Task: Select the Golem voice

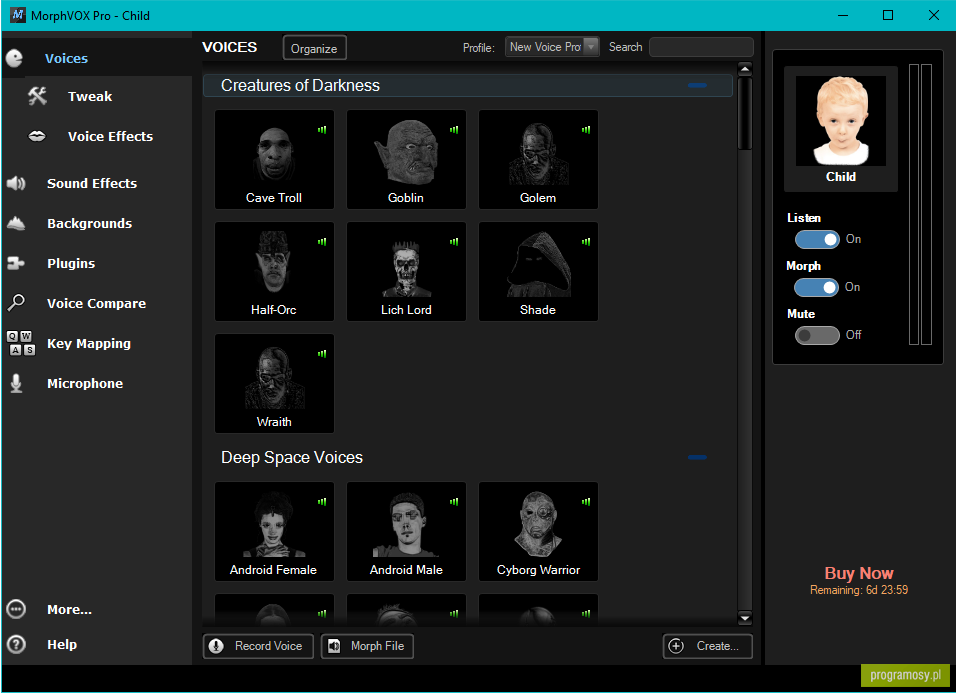Action: [538, 159]
